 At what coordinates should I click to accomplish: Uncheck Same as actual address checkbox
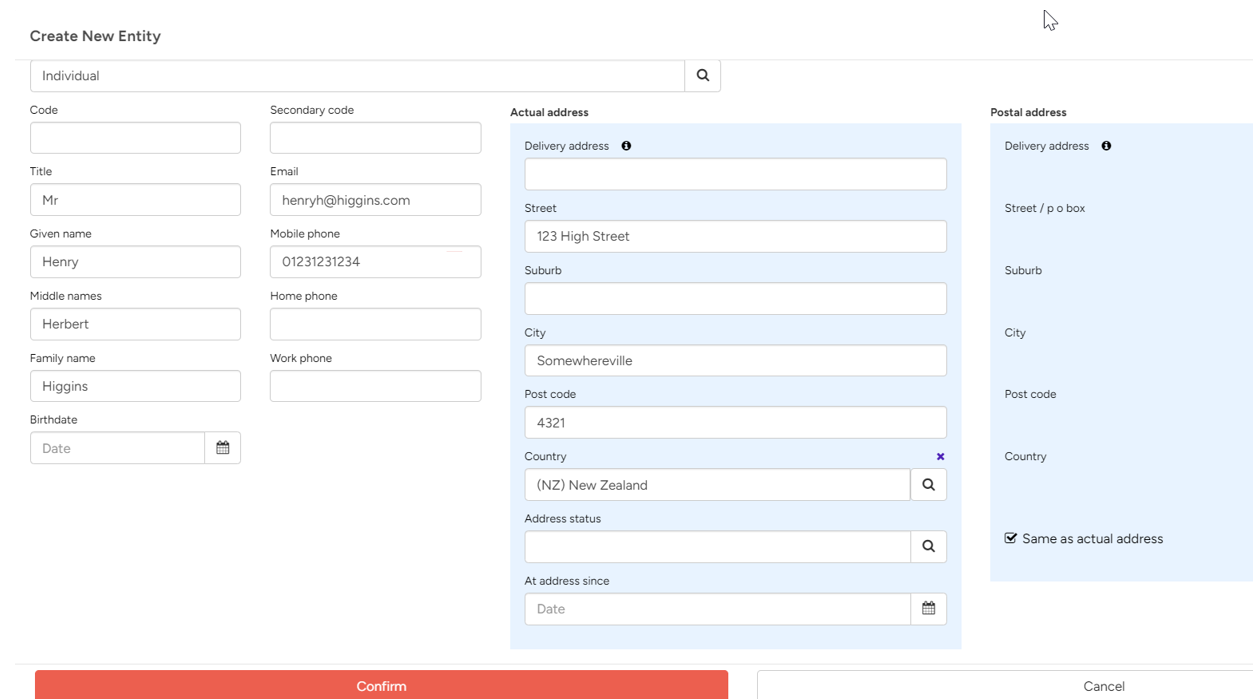[x=1011, y=538]
